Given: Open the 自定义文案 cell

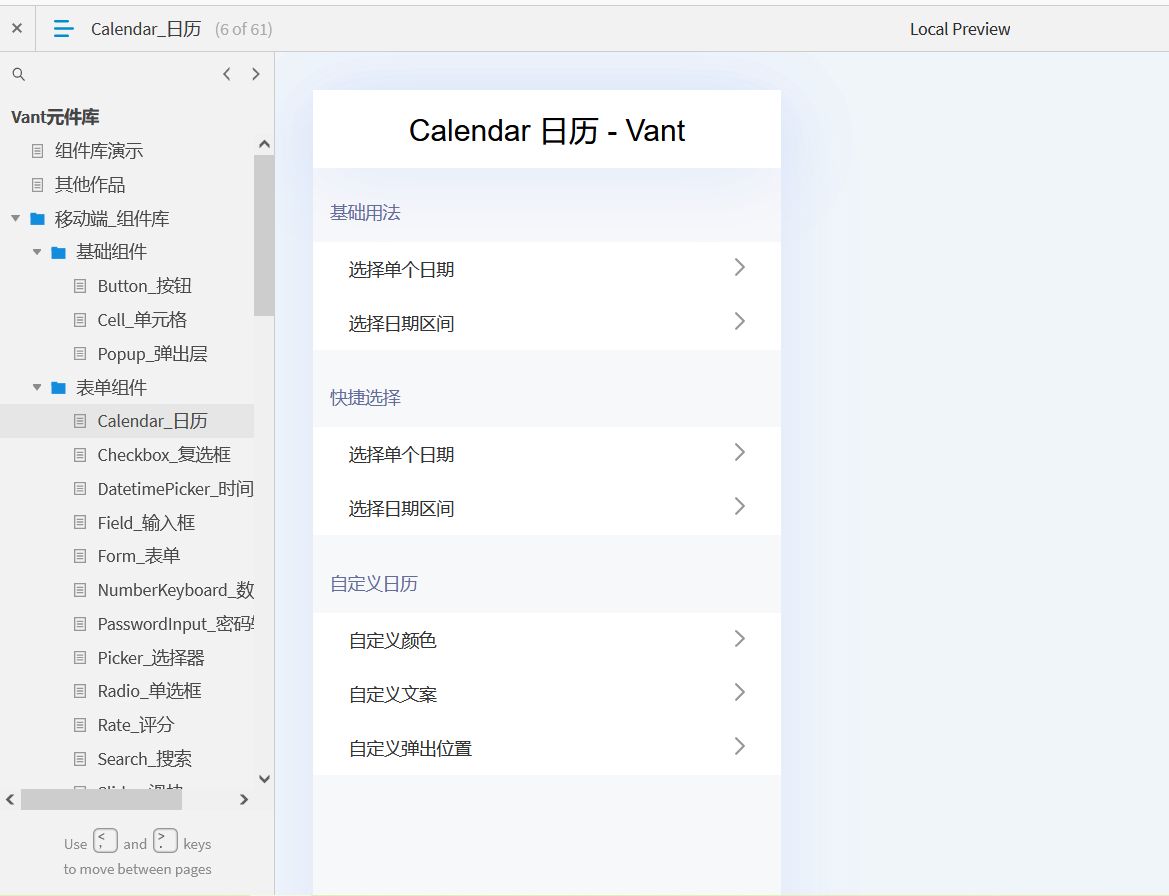Looking at the screenshot, I should pos(546,694).
